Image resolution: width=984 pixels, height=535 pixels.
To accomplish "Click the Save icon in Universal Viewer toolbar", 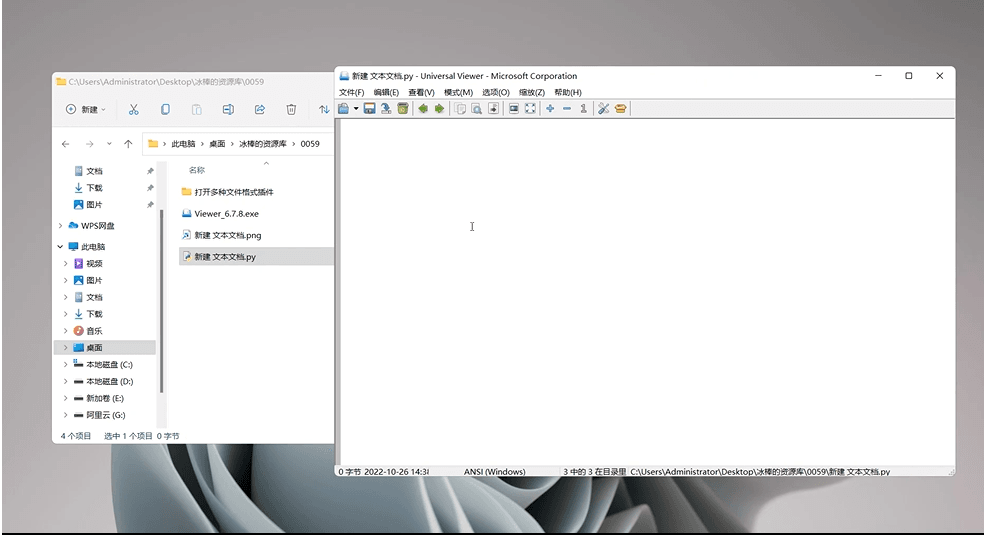I will tap(369, 108).
